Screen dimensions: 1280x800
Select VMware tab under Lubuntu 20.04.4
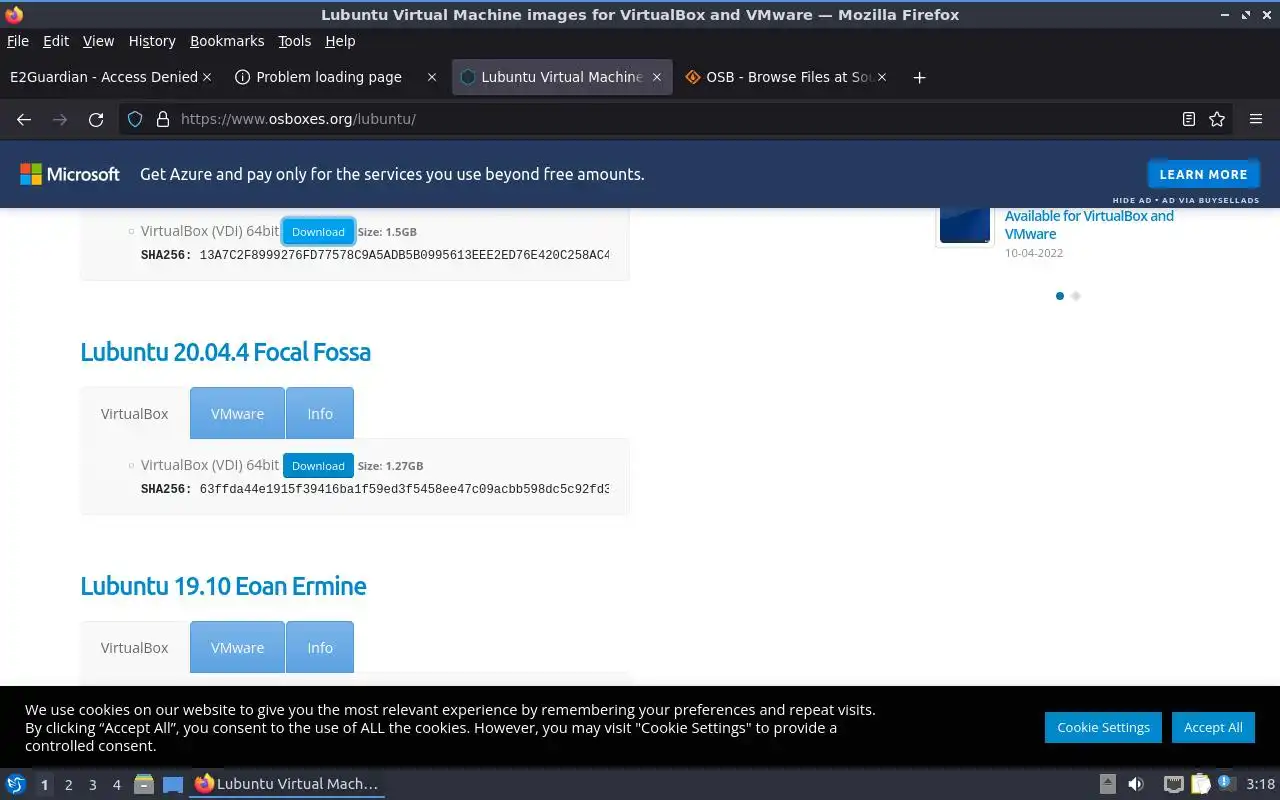[x=237, y=414]
